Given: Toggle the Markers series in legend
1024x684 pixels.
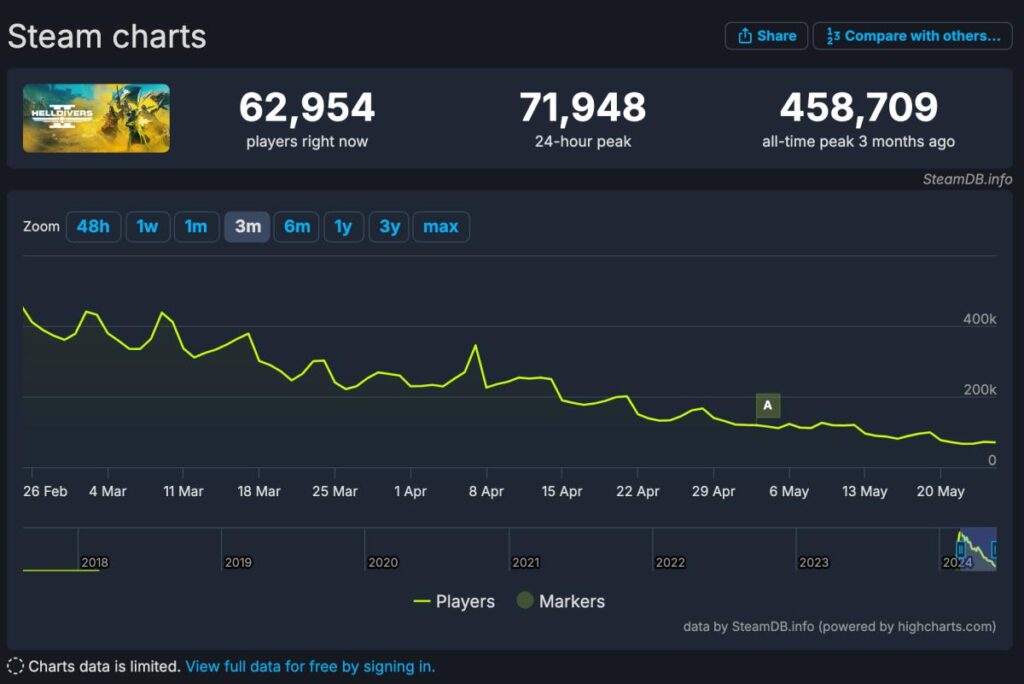Looking at the screenshot, I should pyautogui.click(x=561, y=601).
